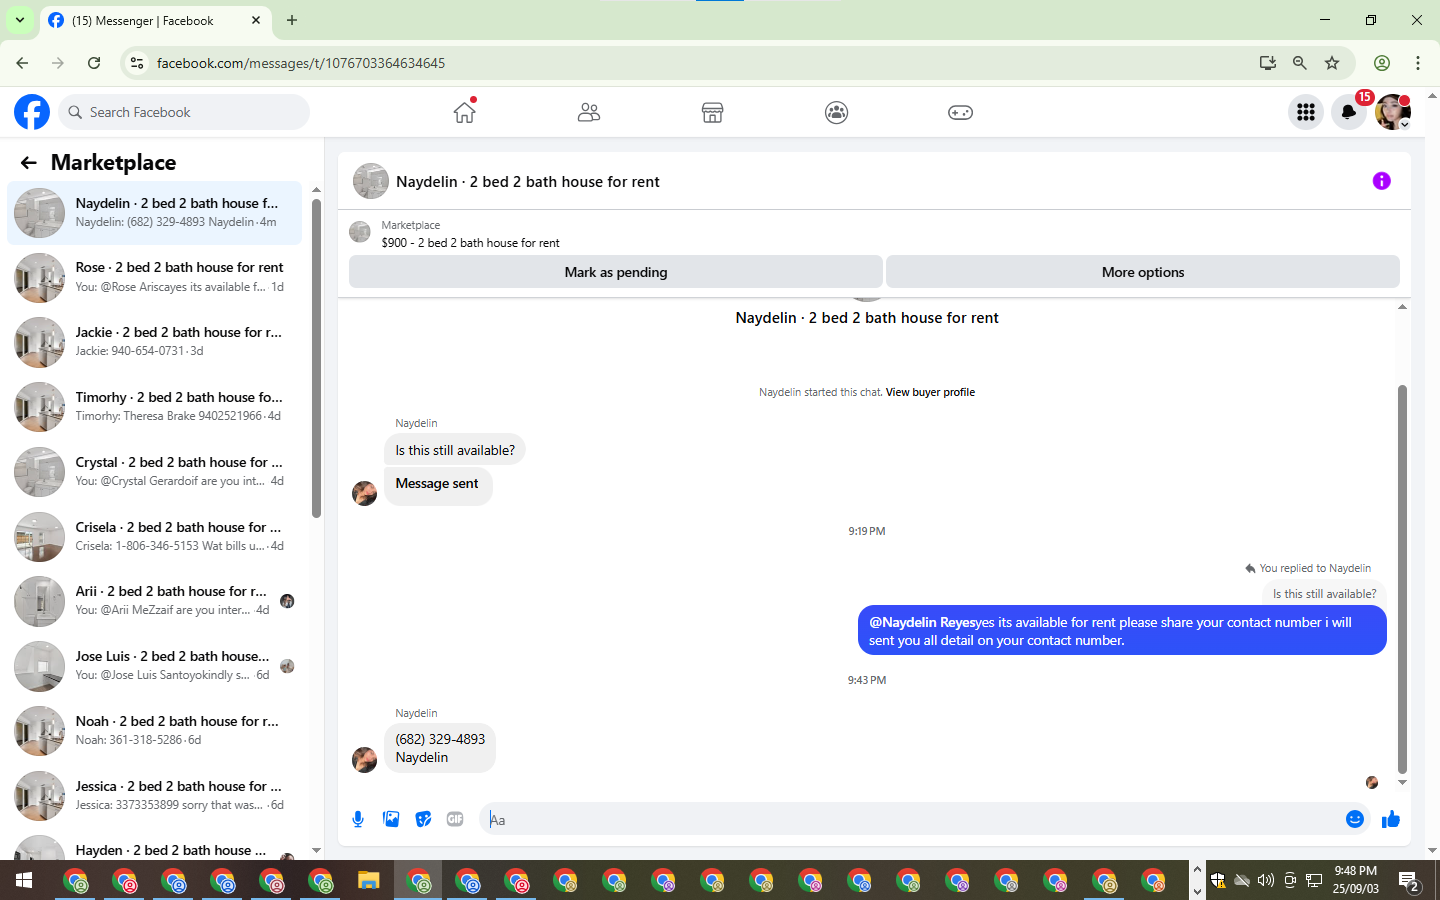This screenshot has height=900, width=1440.
Task: Open the Friends icon in top navigation
Action: pos(589,112)
